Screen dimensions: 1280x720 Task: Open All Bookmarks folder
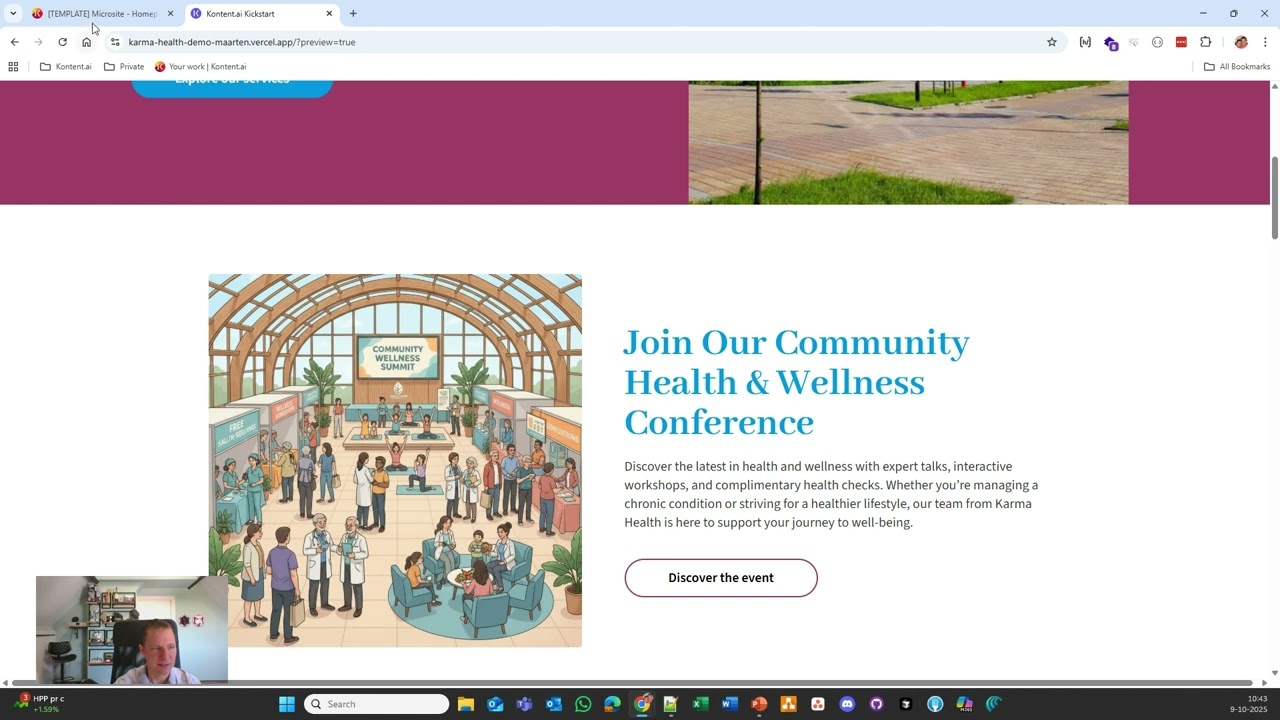click(1237, 67)
